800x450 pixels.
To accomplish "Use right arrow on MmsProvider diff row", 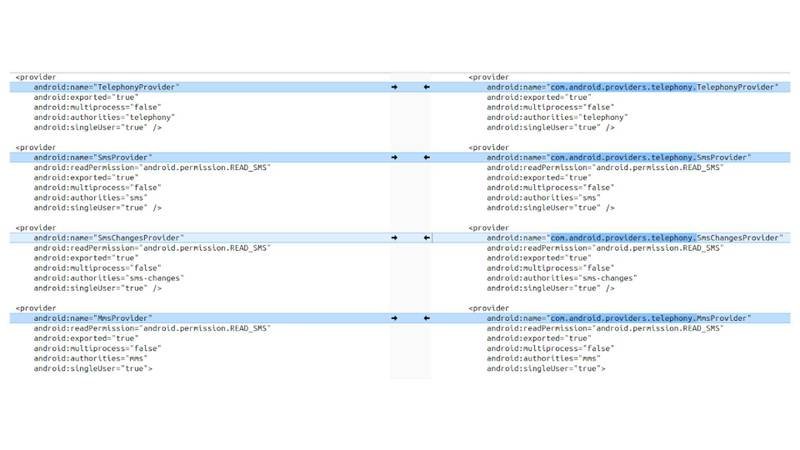I will 394,318.
